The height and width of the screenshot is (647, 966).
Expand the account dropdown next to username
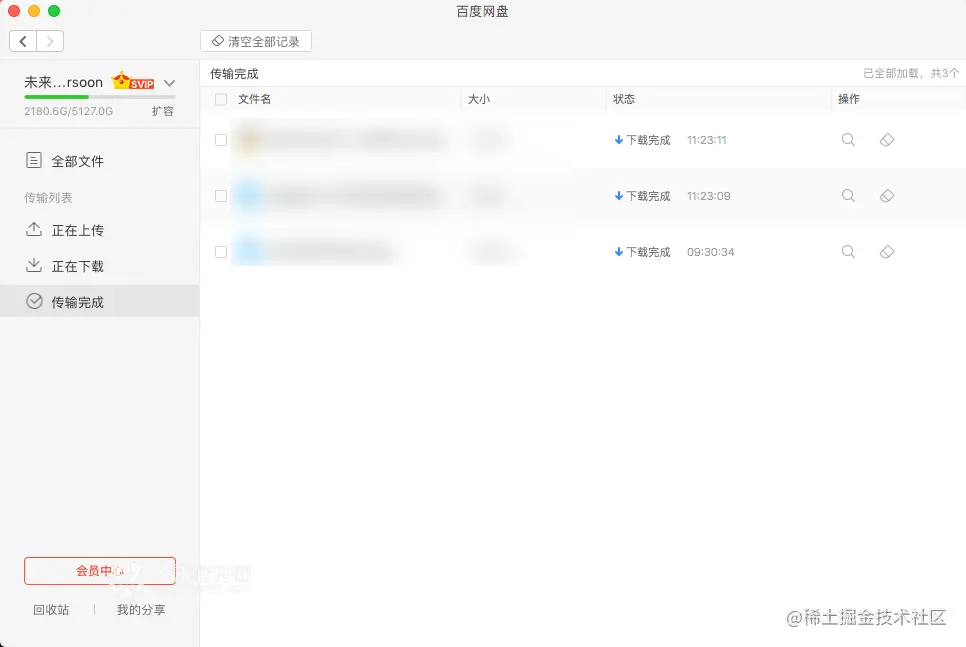[x=168, y=81]
